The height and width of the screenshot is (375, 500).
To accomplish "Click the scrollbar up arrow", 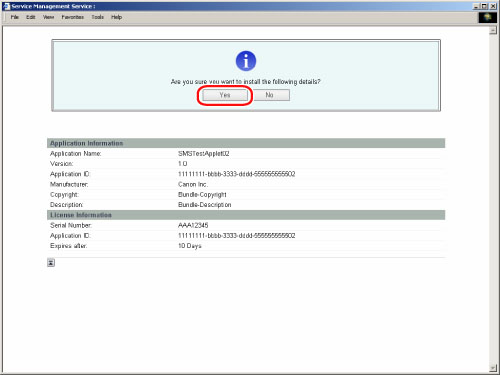I will click(x=493, y=31).
